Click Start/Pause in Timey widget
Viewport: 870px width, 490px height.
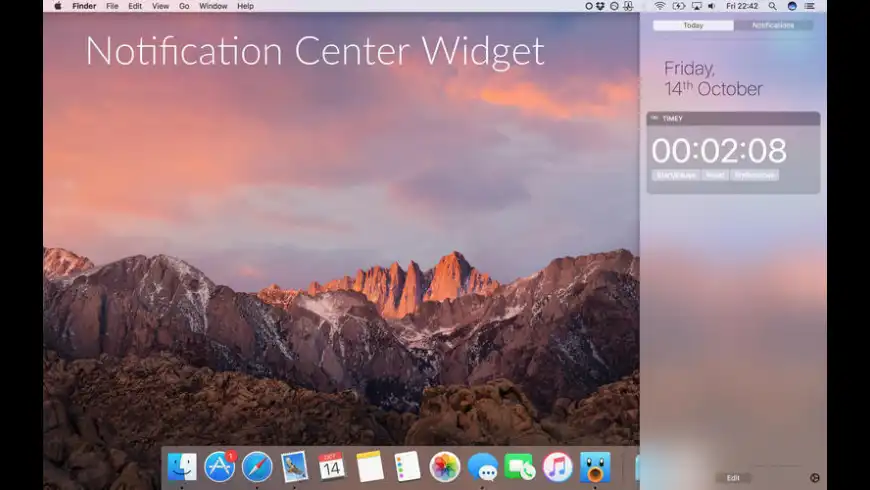pos(676,175)
